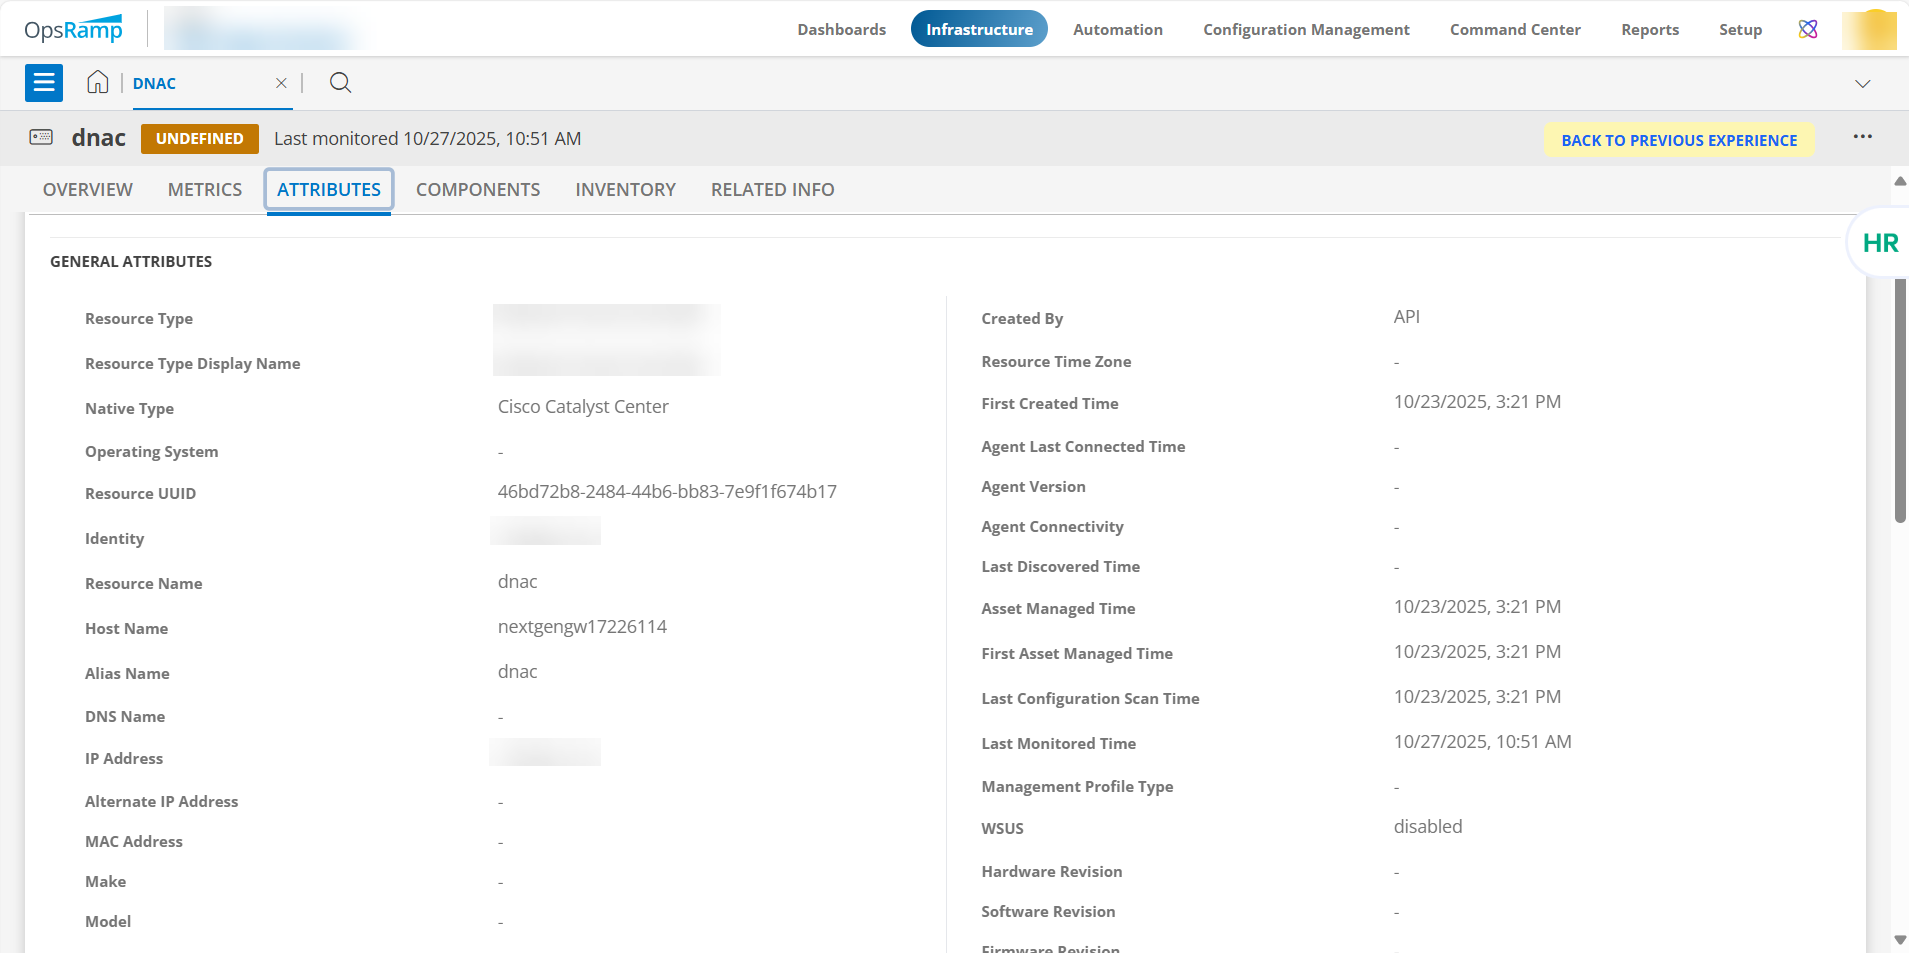Expand the chevron dropdown at right
Viewport: 1909px width, 953px height.
tap(1862, 84)
